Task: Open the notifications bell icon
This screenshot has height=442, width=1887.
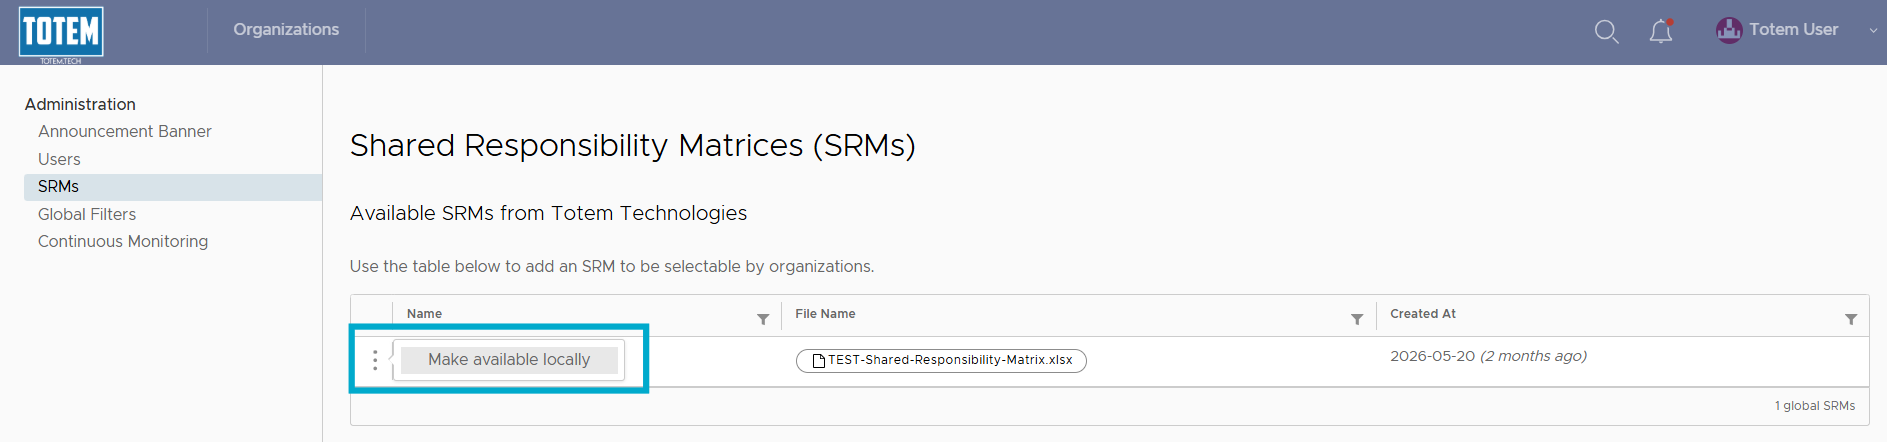Action: [x=1661, y=31]
